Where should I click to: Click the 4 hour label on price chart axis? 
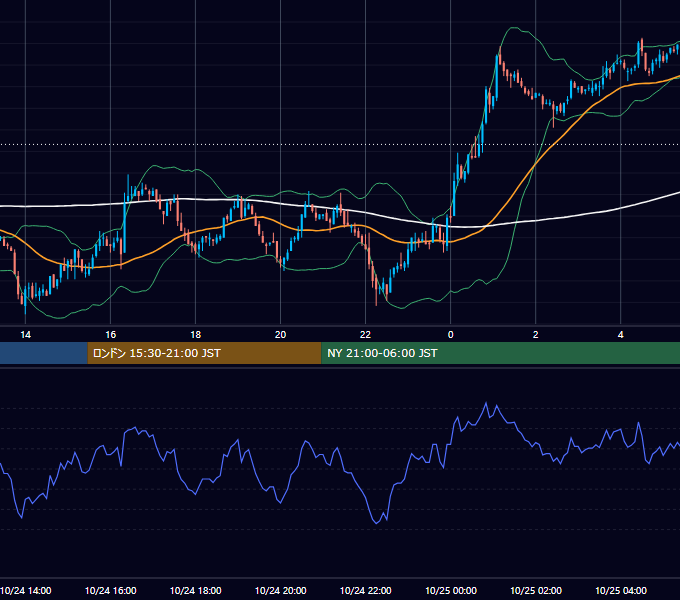tap(621, 335)
